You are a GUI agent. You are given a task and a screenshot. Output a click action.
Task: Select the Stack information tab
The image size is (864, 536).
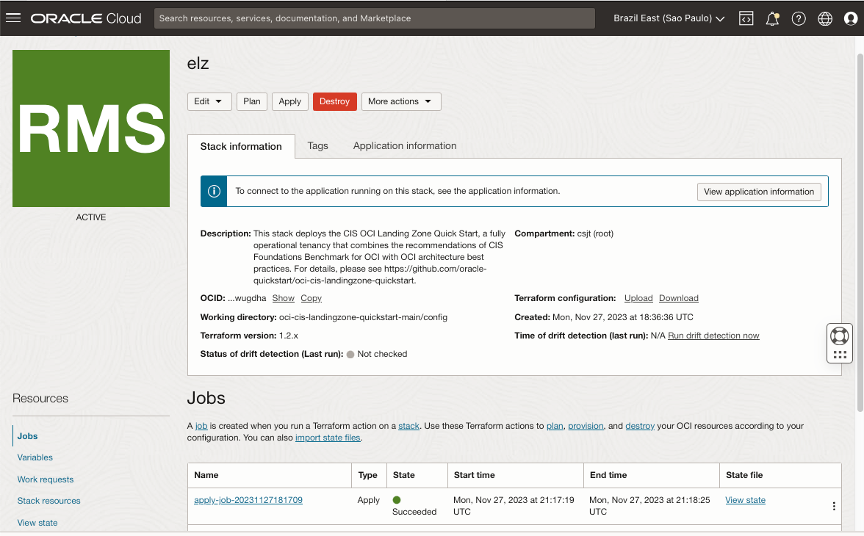coord(241,147)
